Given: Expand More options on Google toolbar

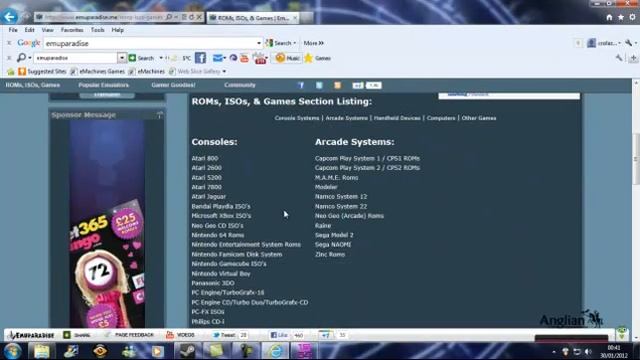Looking at the screenshot, I should pyautogui.click(x=313, y=43).
